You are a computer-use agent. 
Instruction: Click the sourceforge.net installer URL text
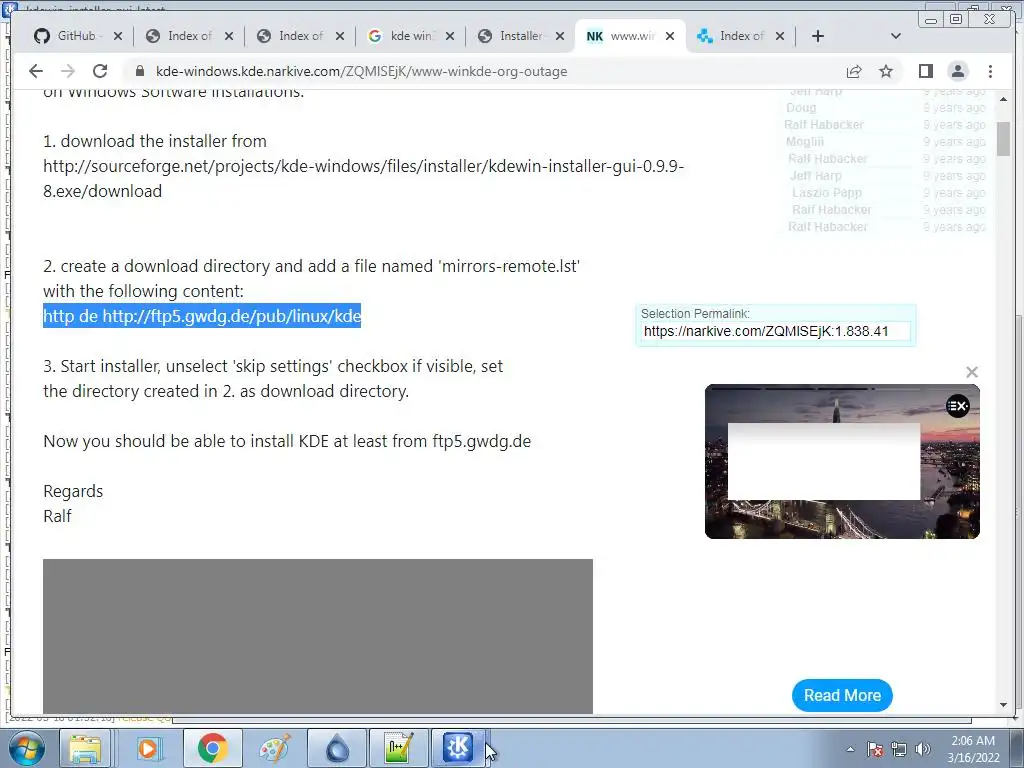tap(363, 178)
